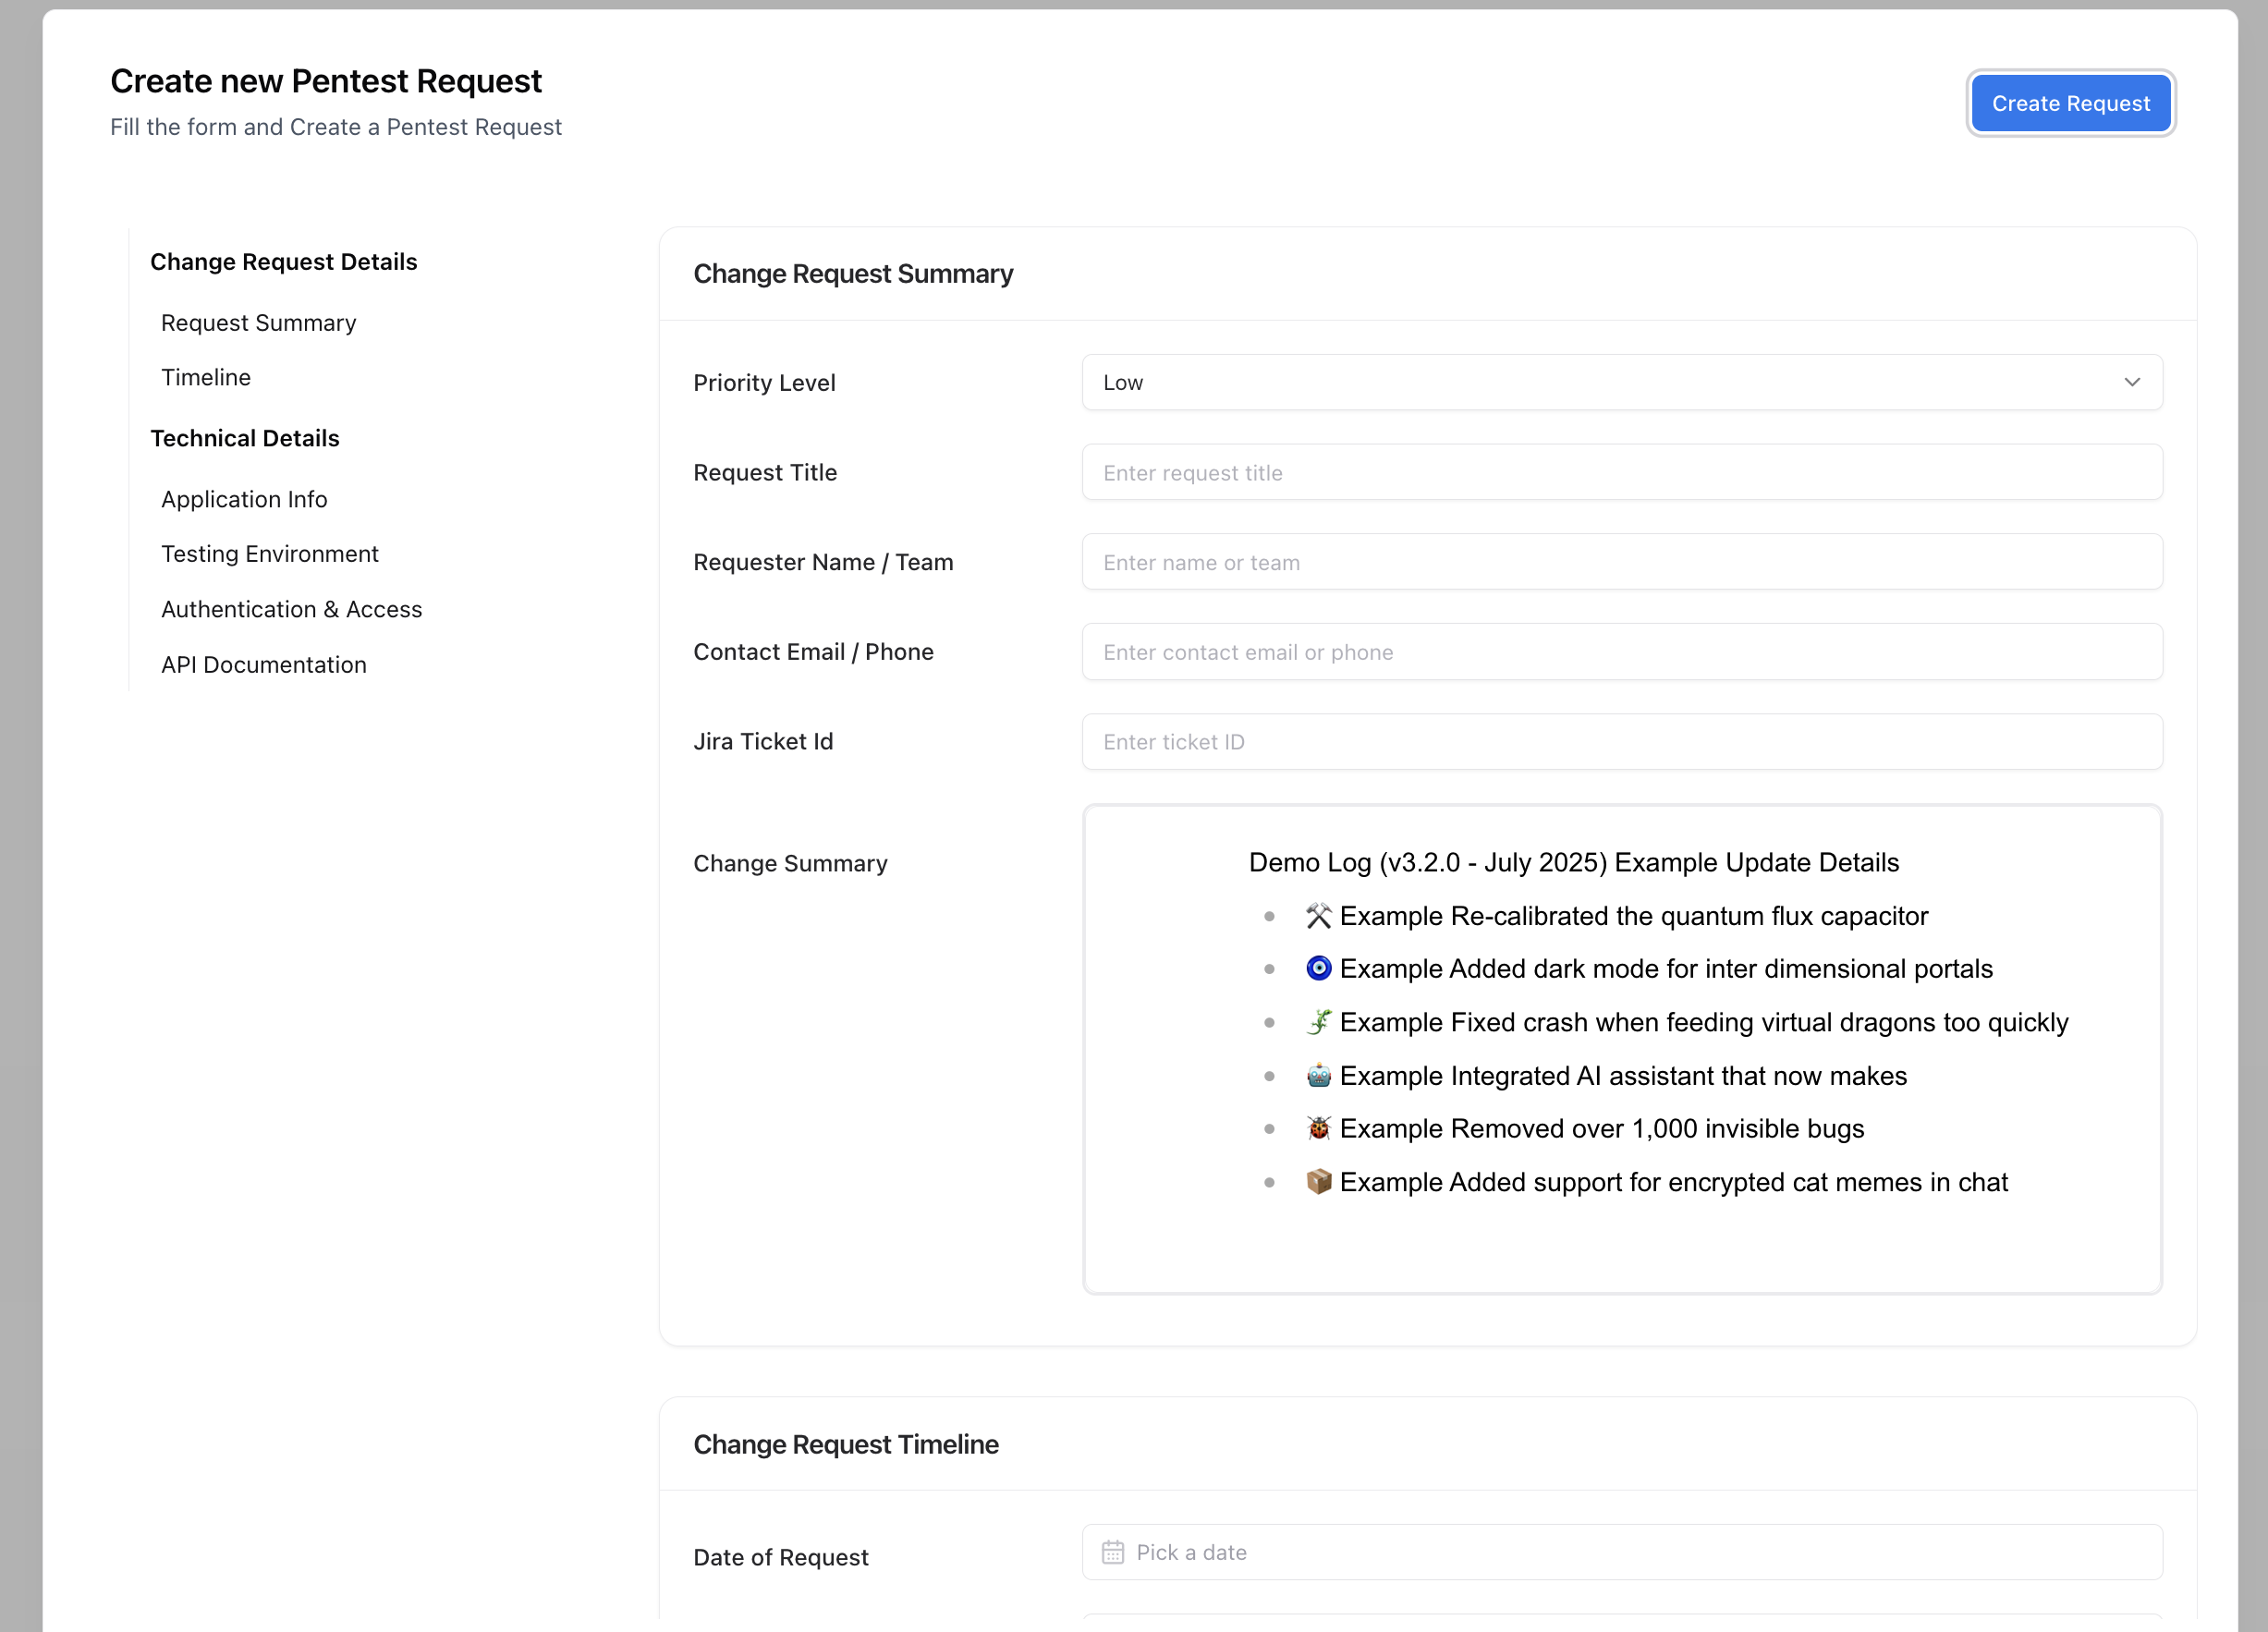Viewport: 2268px width, 1632px height.
Task: Expand the Change Request Details section
Action: (284, 261)
